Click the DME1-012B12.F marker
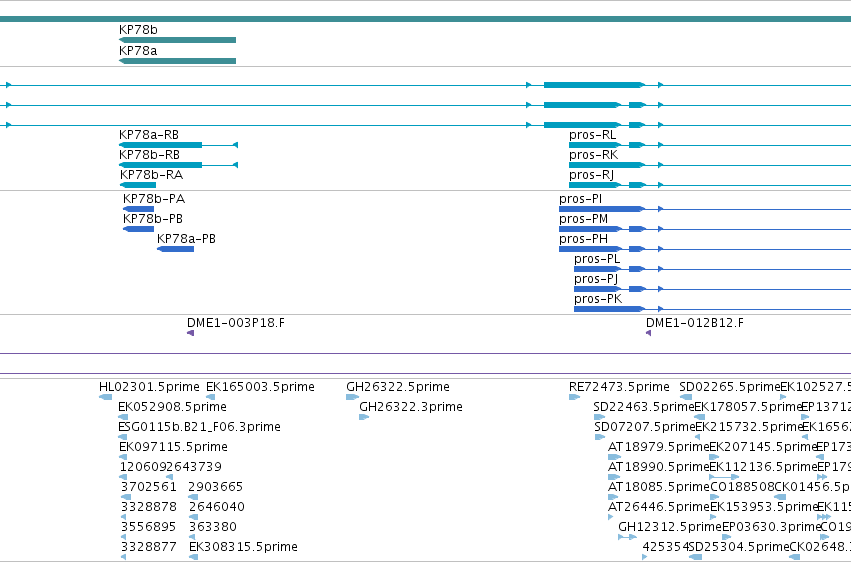The image size is (851, 562). pos(649,333)
